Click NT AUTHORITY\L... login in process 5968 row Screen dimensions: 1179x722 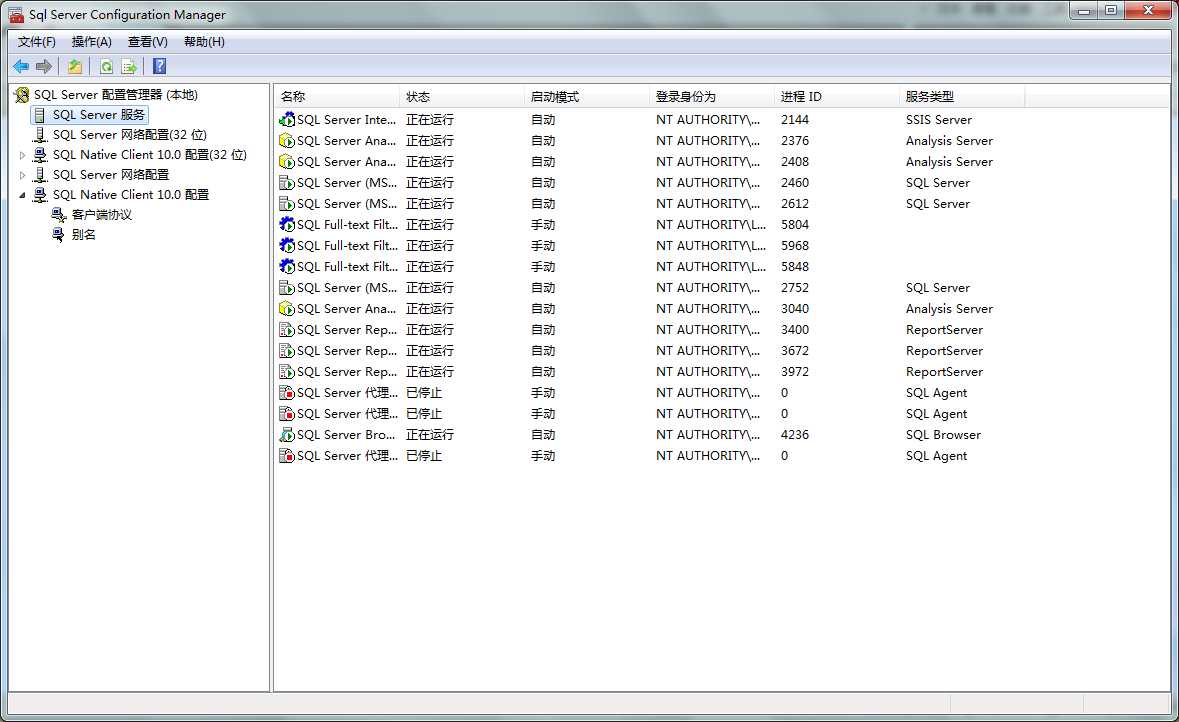[711, 246]
